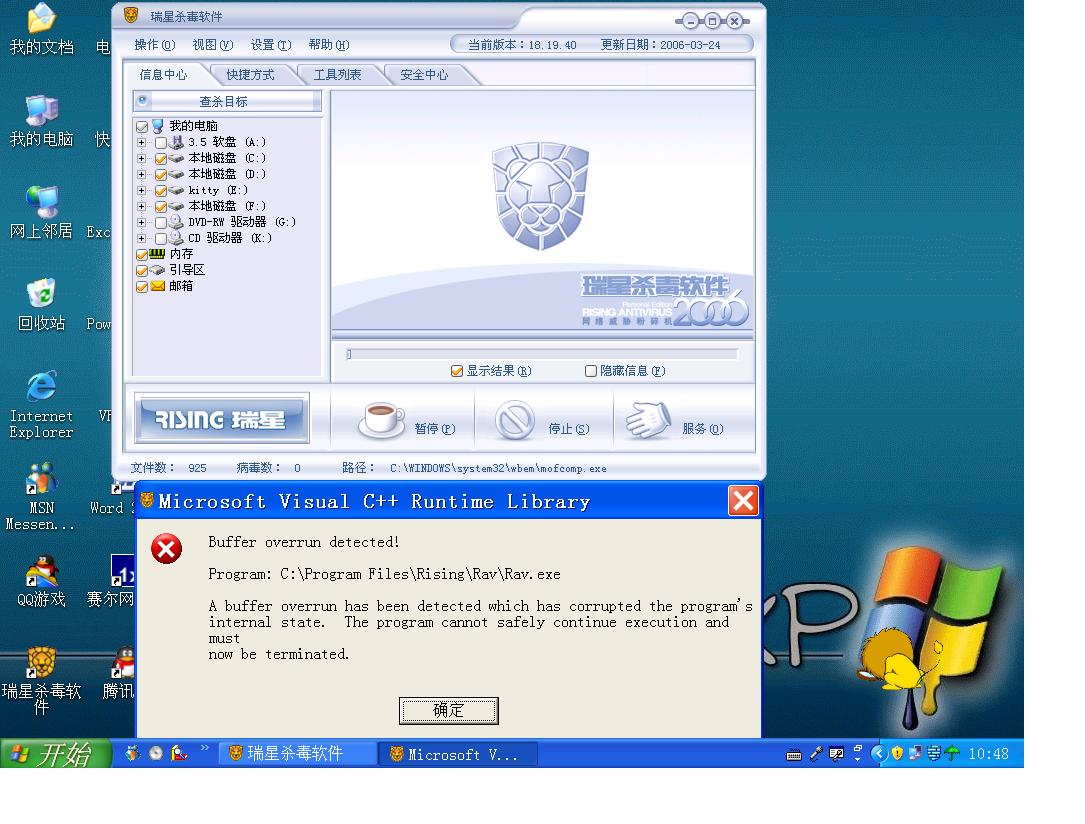
Task: Toggle 内存 scan target checkbox
Action: click(x=142, y=255)
